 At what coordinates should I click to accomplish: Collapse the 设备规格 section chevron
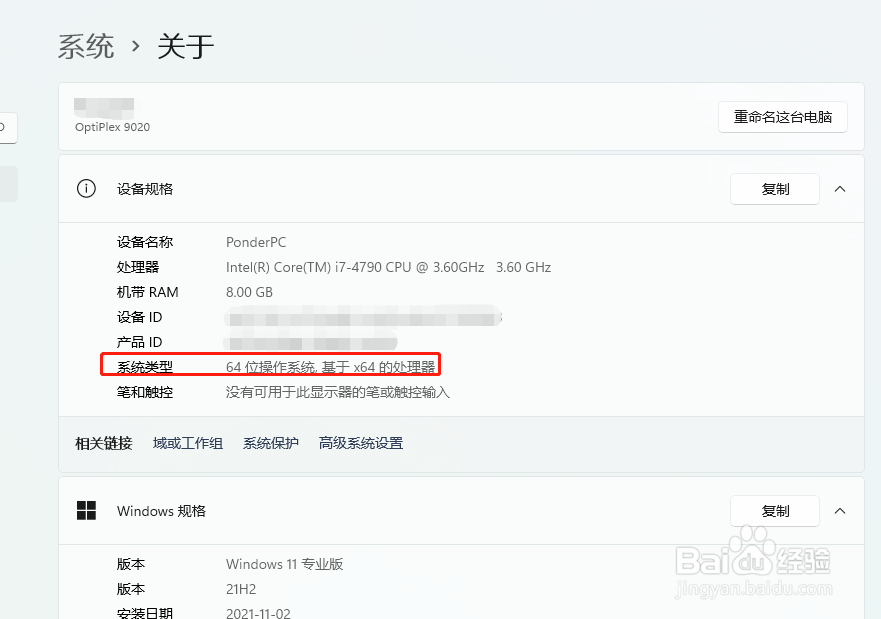coord(840,189)
